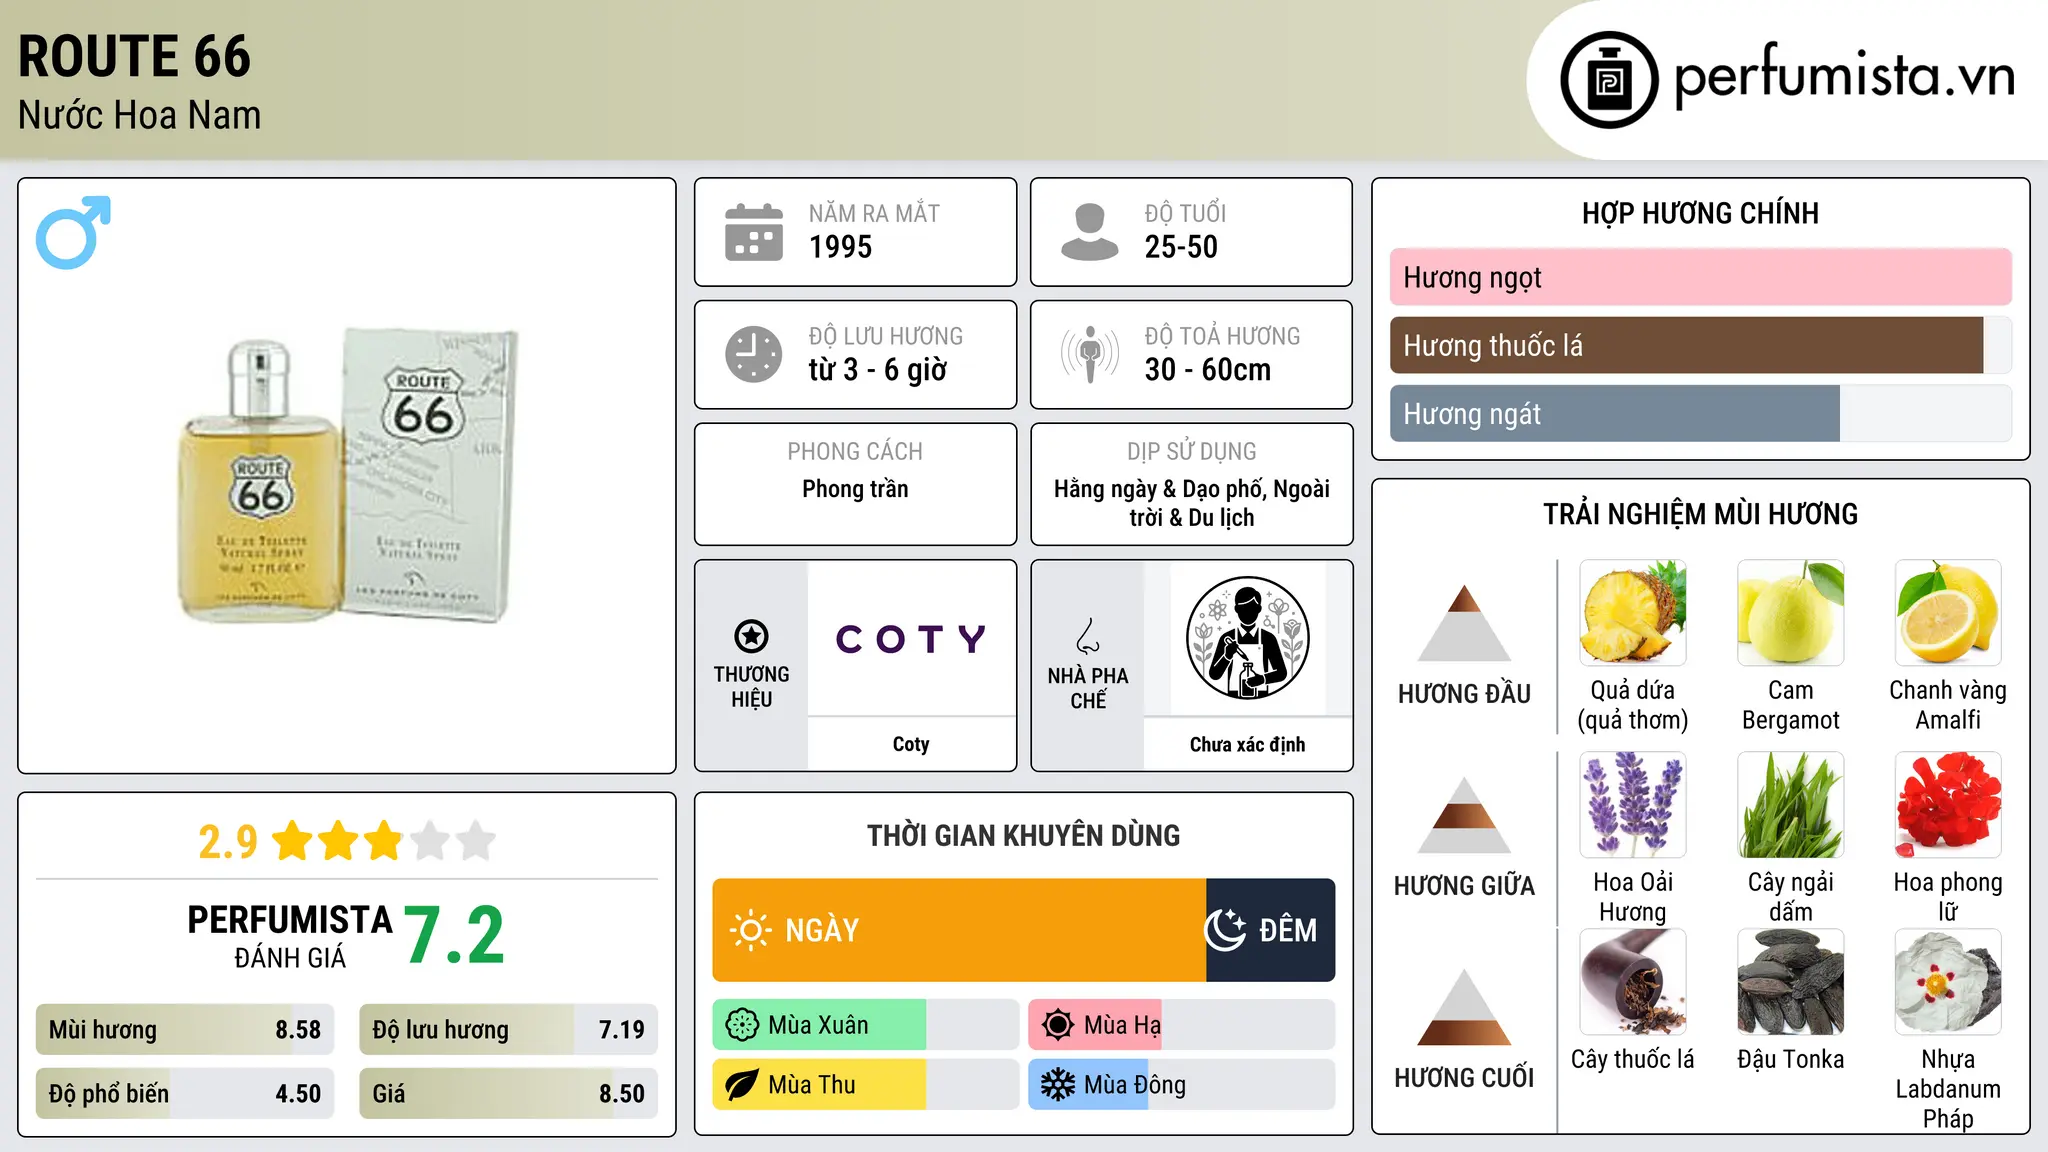Viewport: 2048px width, 1152px height.
Task: Click the Nước Hoa Nam subtitle
Action: [x=139, y=115]
